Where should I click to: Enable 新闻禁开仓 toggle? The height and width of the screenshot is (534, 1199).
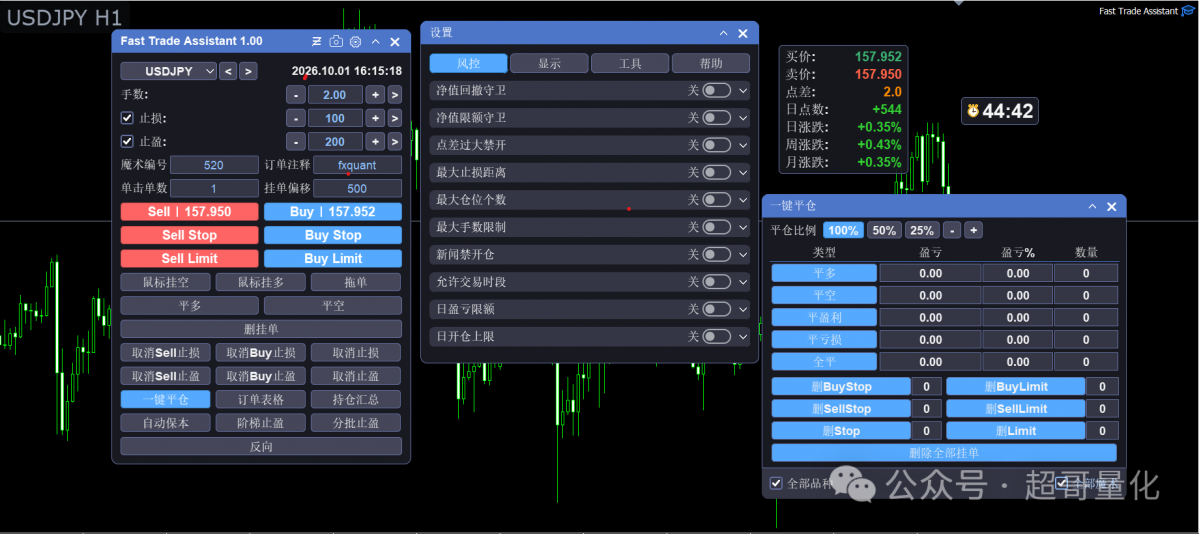[716, 254]
